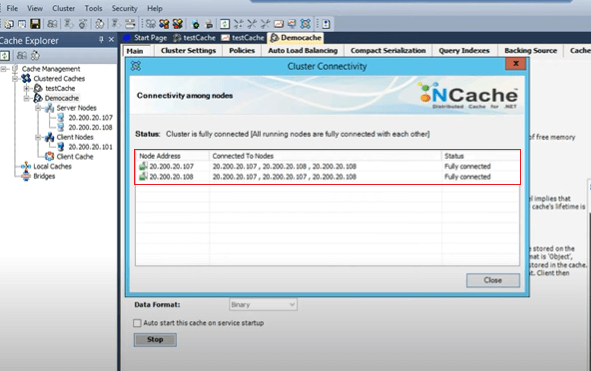
Task: Click the floppy disk Save icon in toolbar
Action: click(x=35, y=24)
